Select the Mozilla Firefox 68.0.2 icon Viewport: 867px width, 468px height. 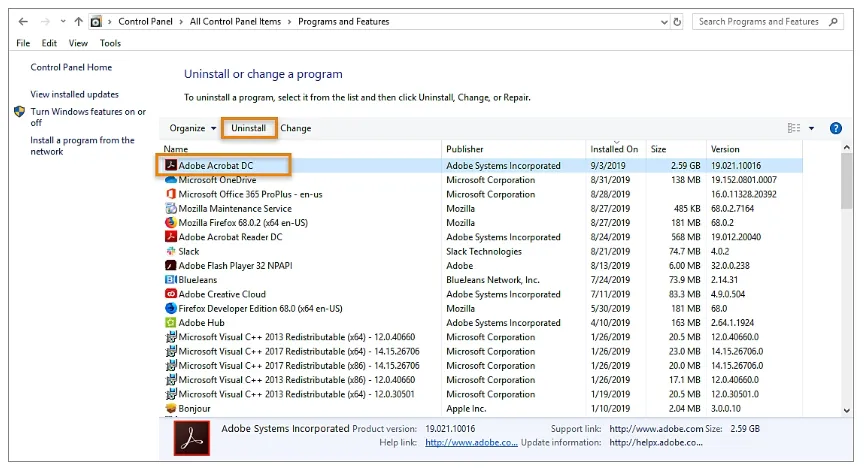point(171,222)
